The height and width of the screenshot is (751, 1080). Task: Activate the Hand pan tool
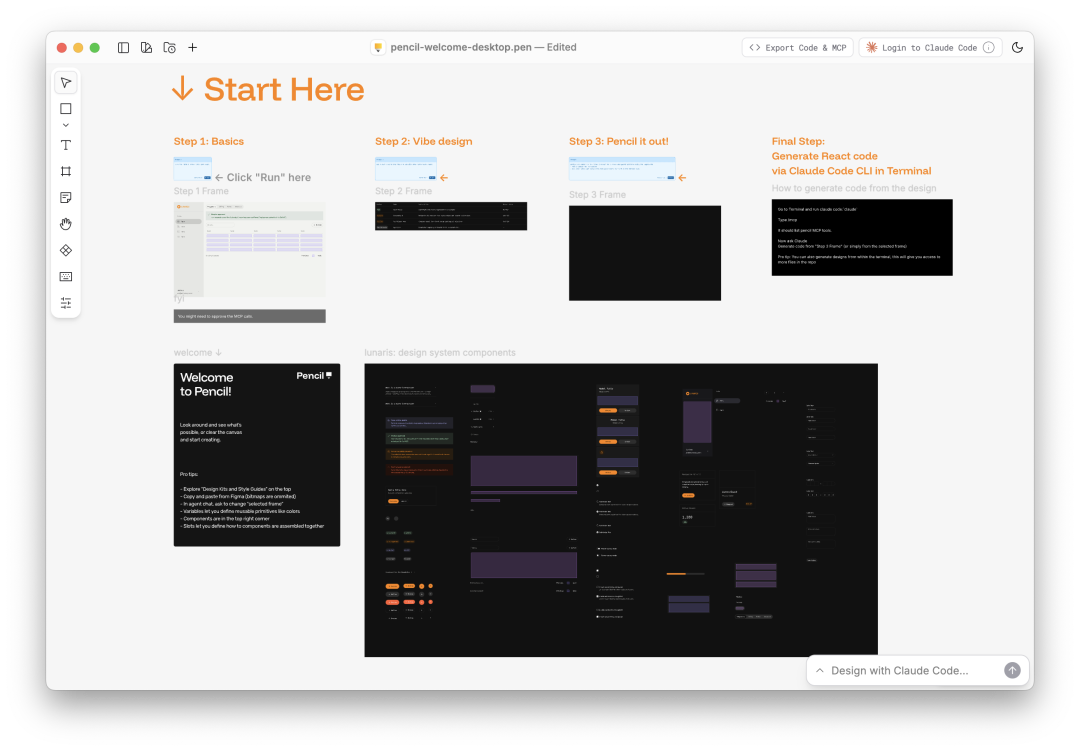pos(66,224)
